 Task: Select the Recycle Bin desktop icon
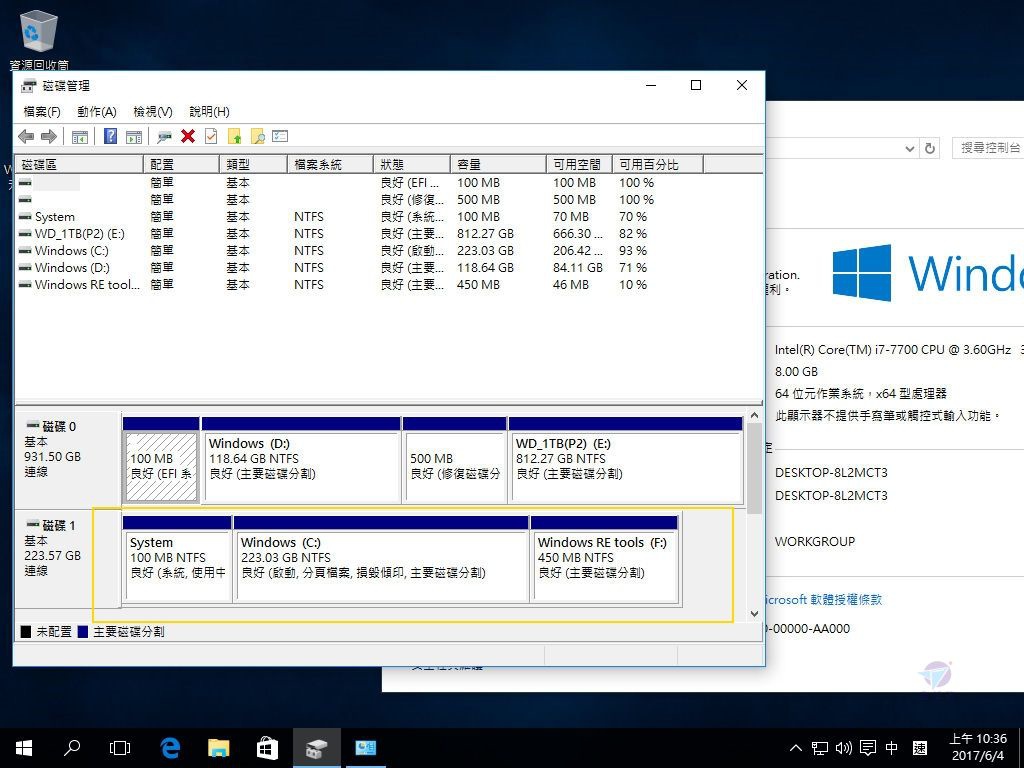39,39
